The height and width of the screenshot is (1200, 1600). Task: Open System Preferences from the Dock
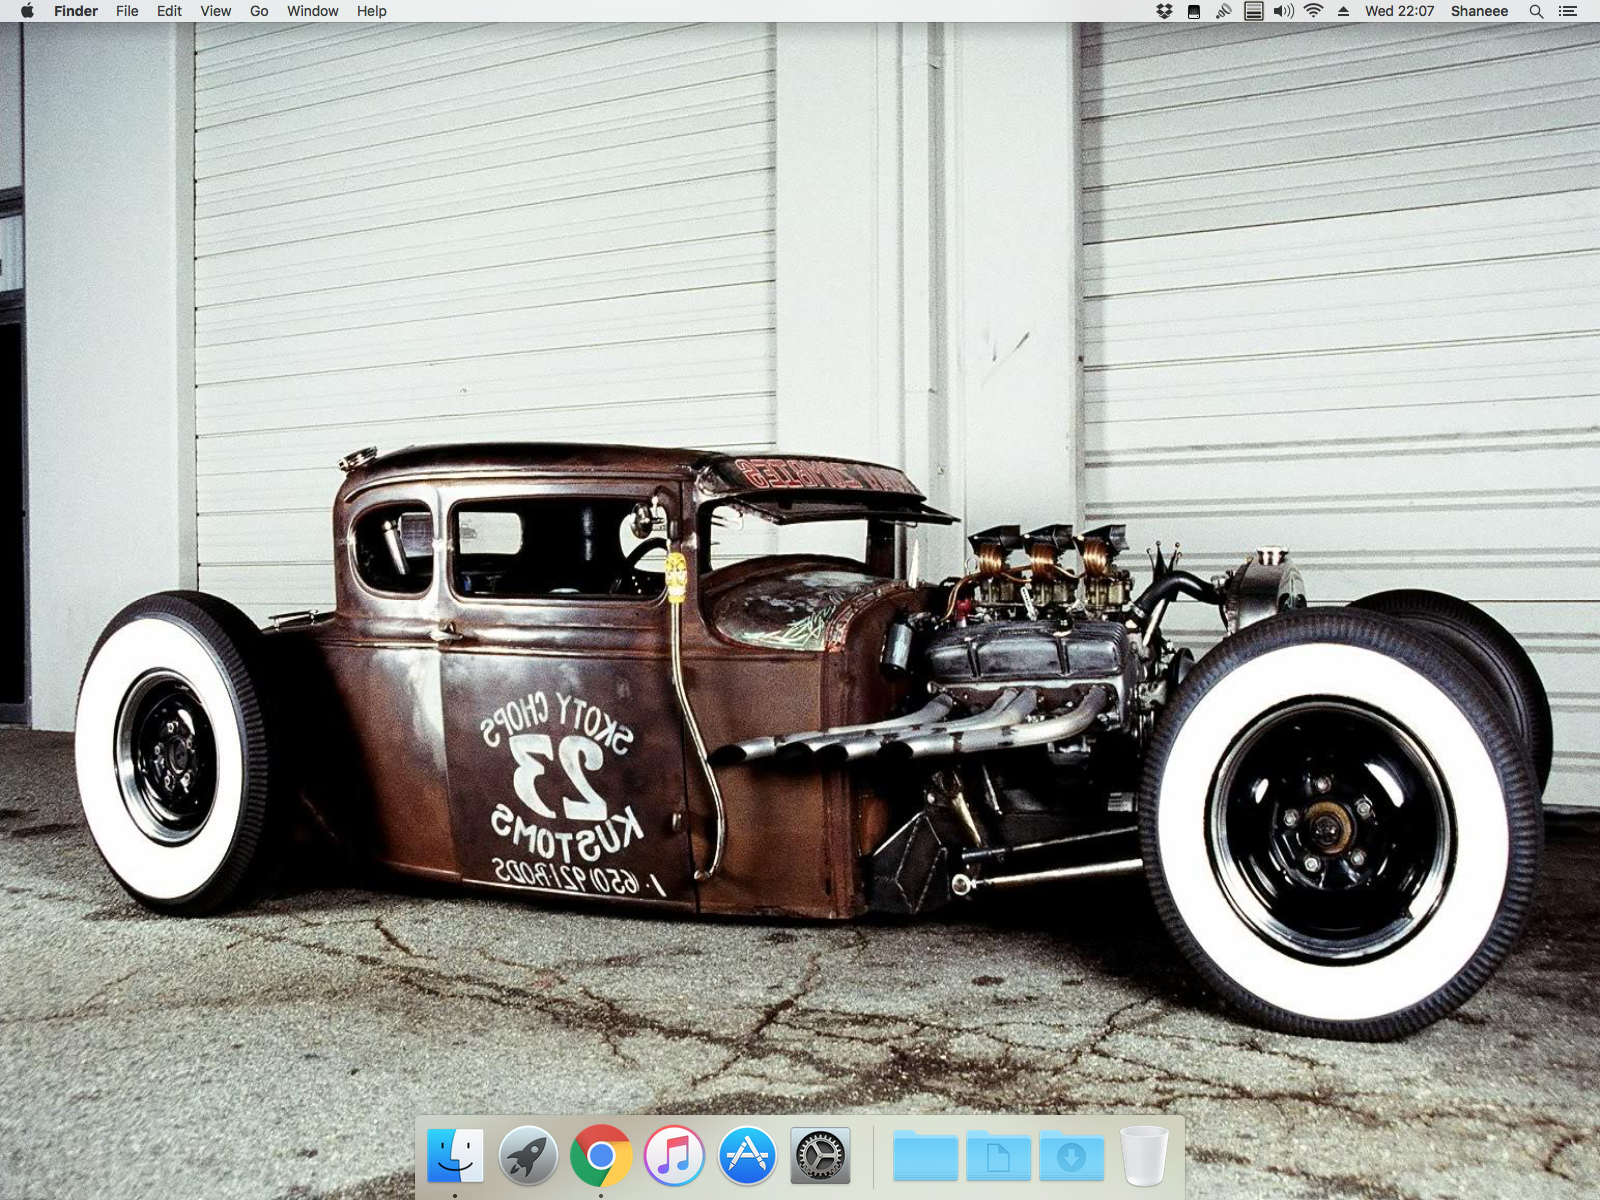820,1155
